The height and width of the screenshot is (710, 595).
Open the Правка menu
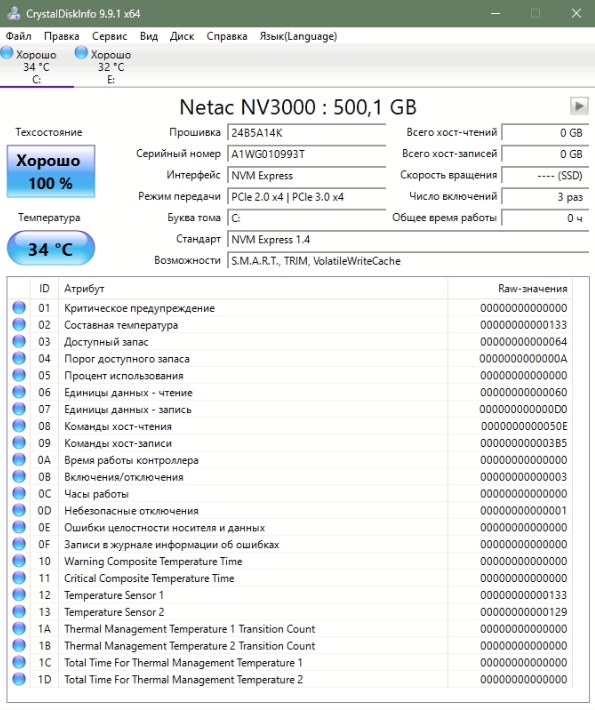coord(62,36)
